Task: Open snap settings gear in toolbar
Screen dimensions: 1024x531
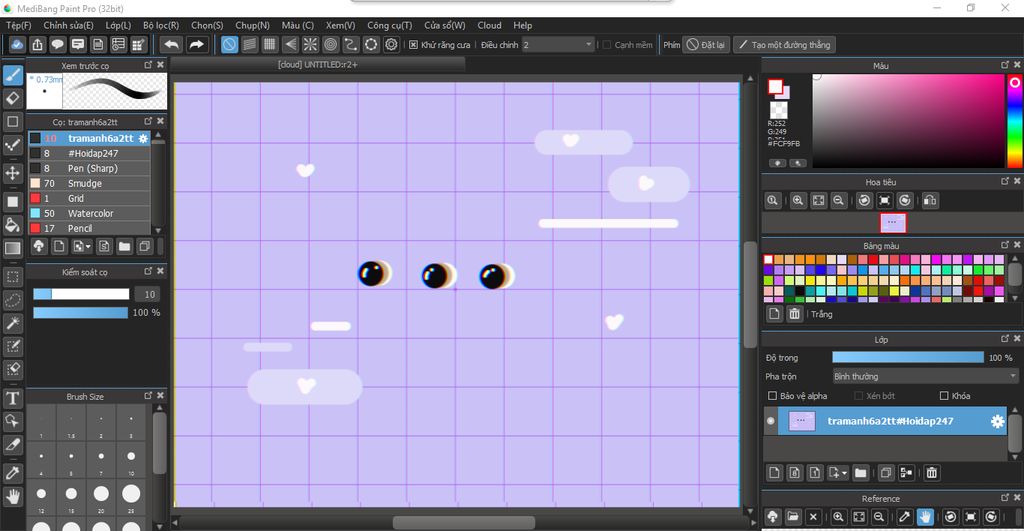Action: (391, 44)
